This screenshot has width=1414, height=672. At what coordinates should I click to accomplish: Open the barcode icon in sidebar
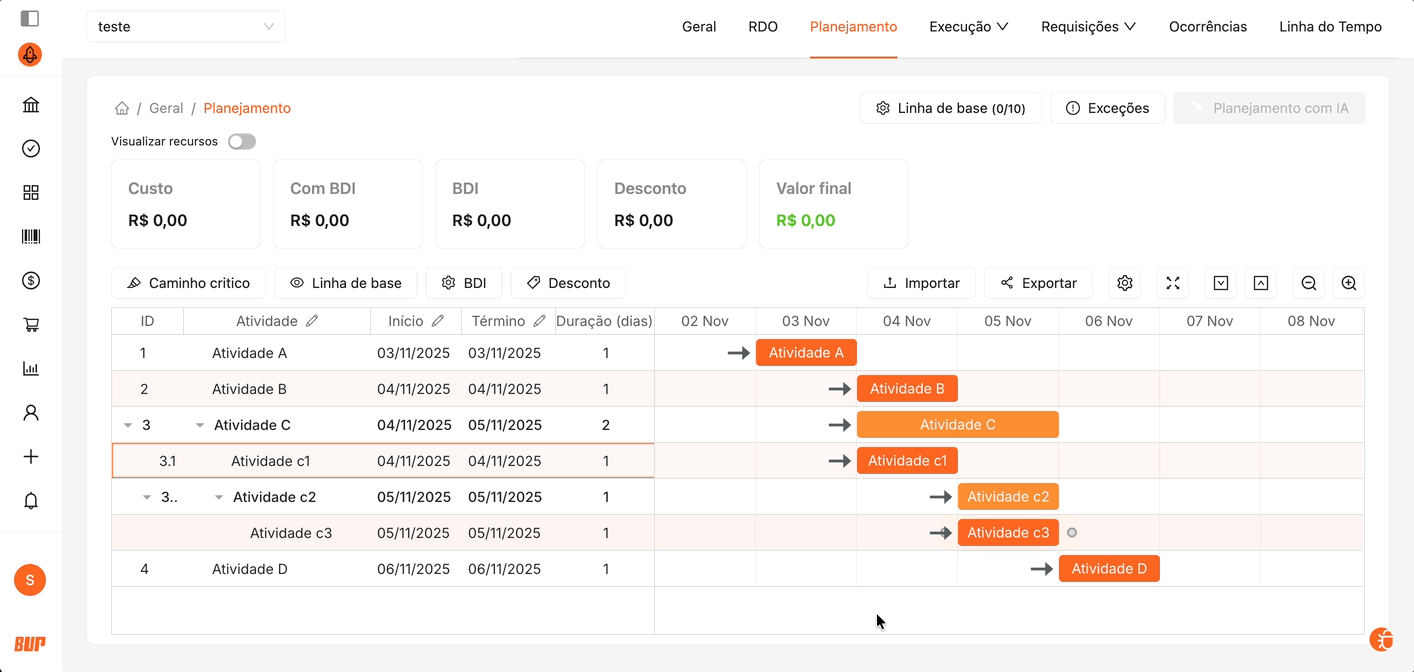[31, 237]
